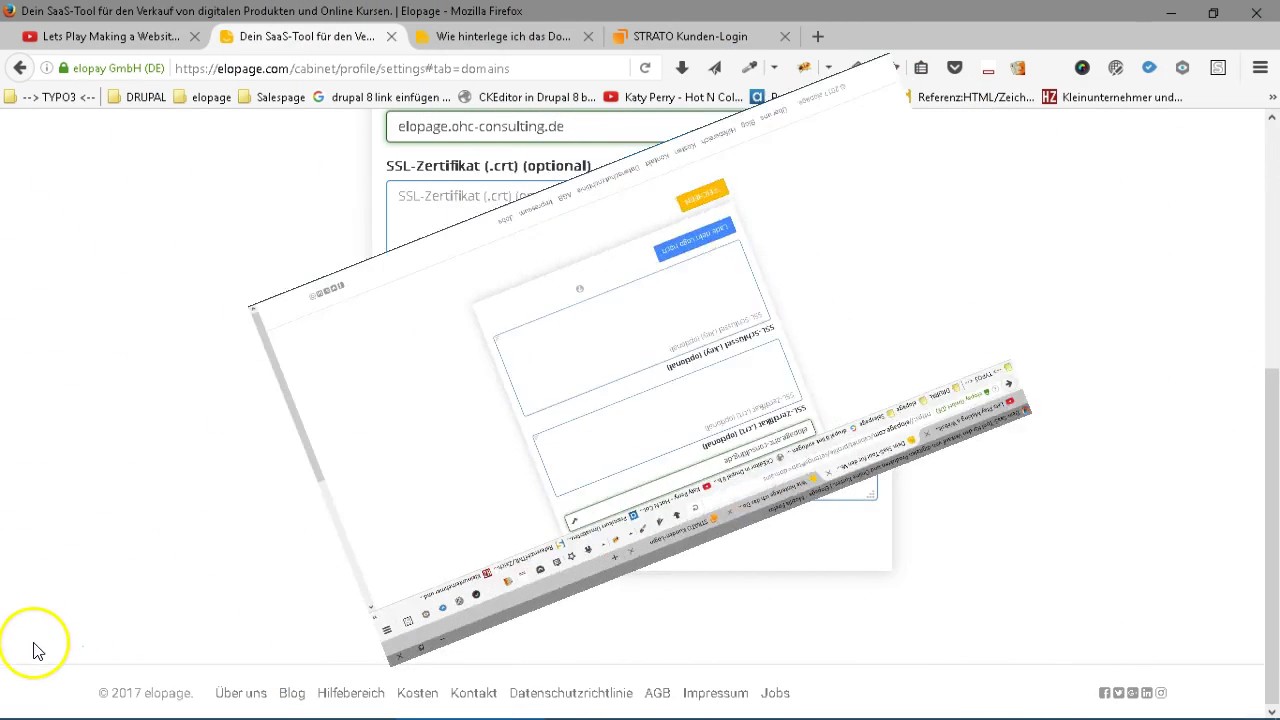The width and height of the screenshot is (1280, 720).
Task: Open the Facebook footer icon
Action: pyautogui.click(x=1105, y=693)
